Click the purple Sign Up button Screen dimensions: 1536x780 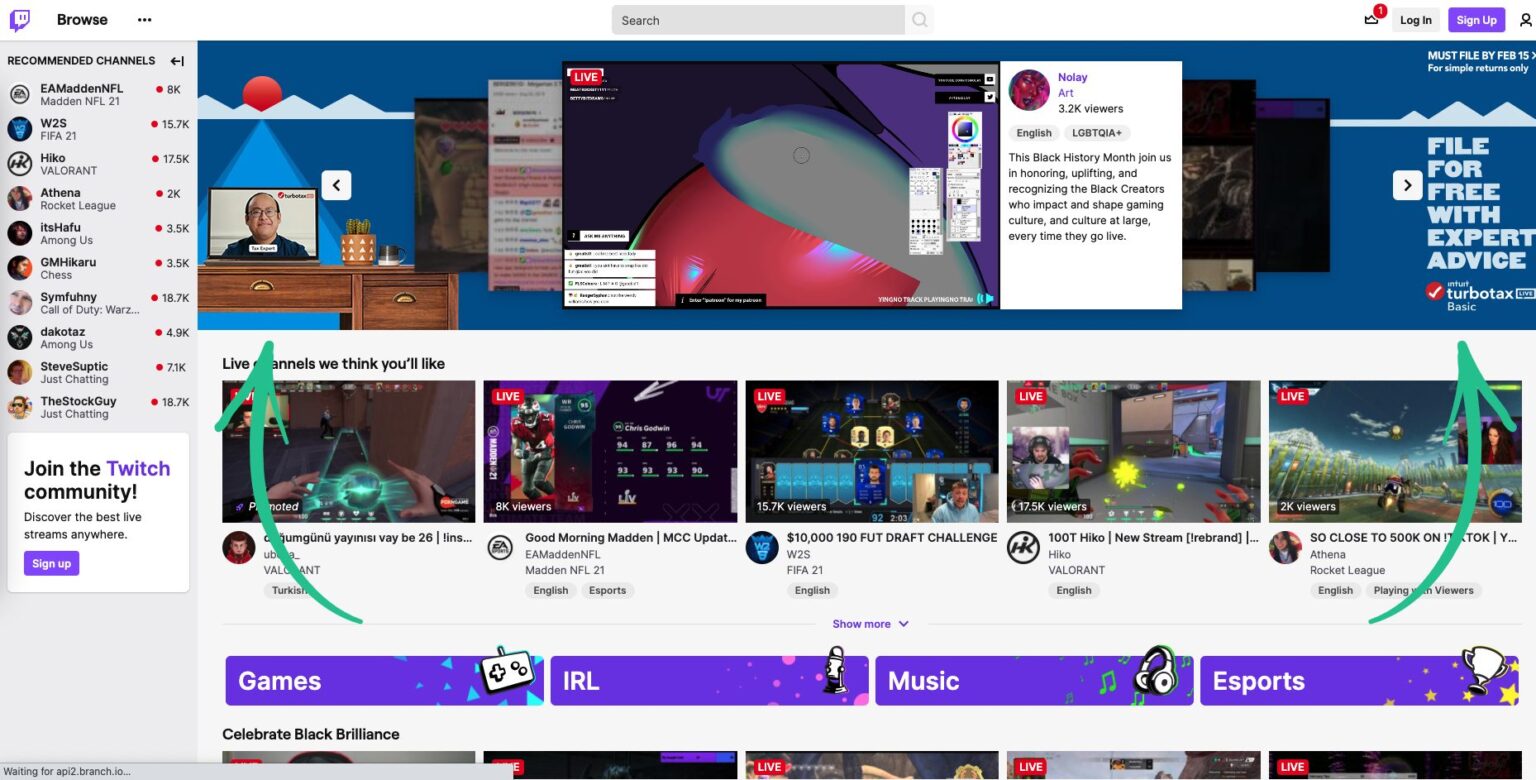click(x=1476, y=19)
